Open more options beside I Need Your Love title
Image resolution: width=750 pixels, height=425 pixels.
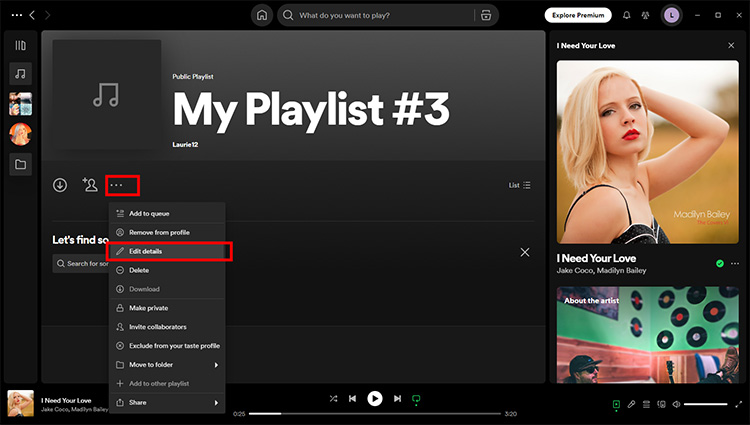click(x=735, y=263)
